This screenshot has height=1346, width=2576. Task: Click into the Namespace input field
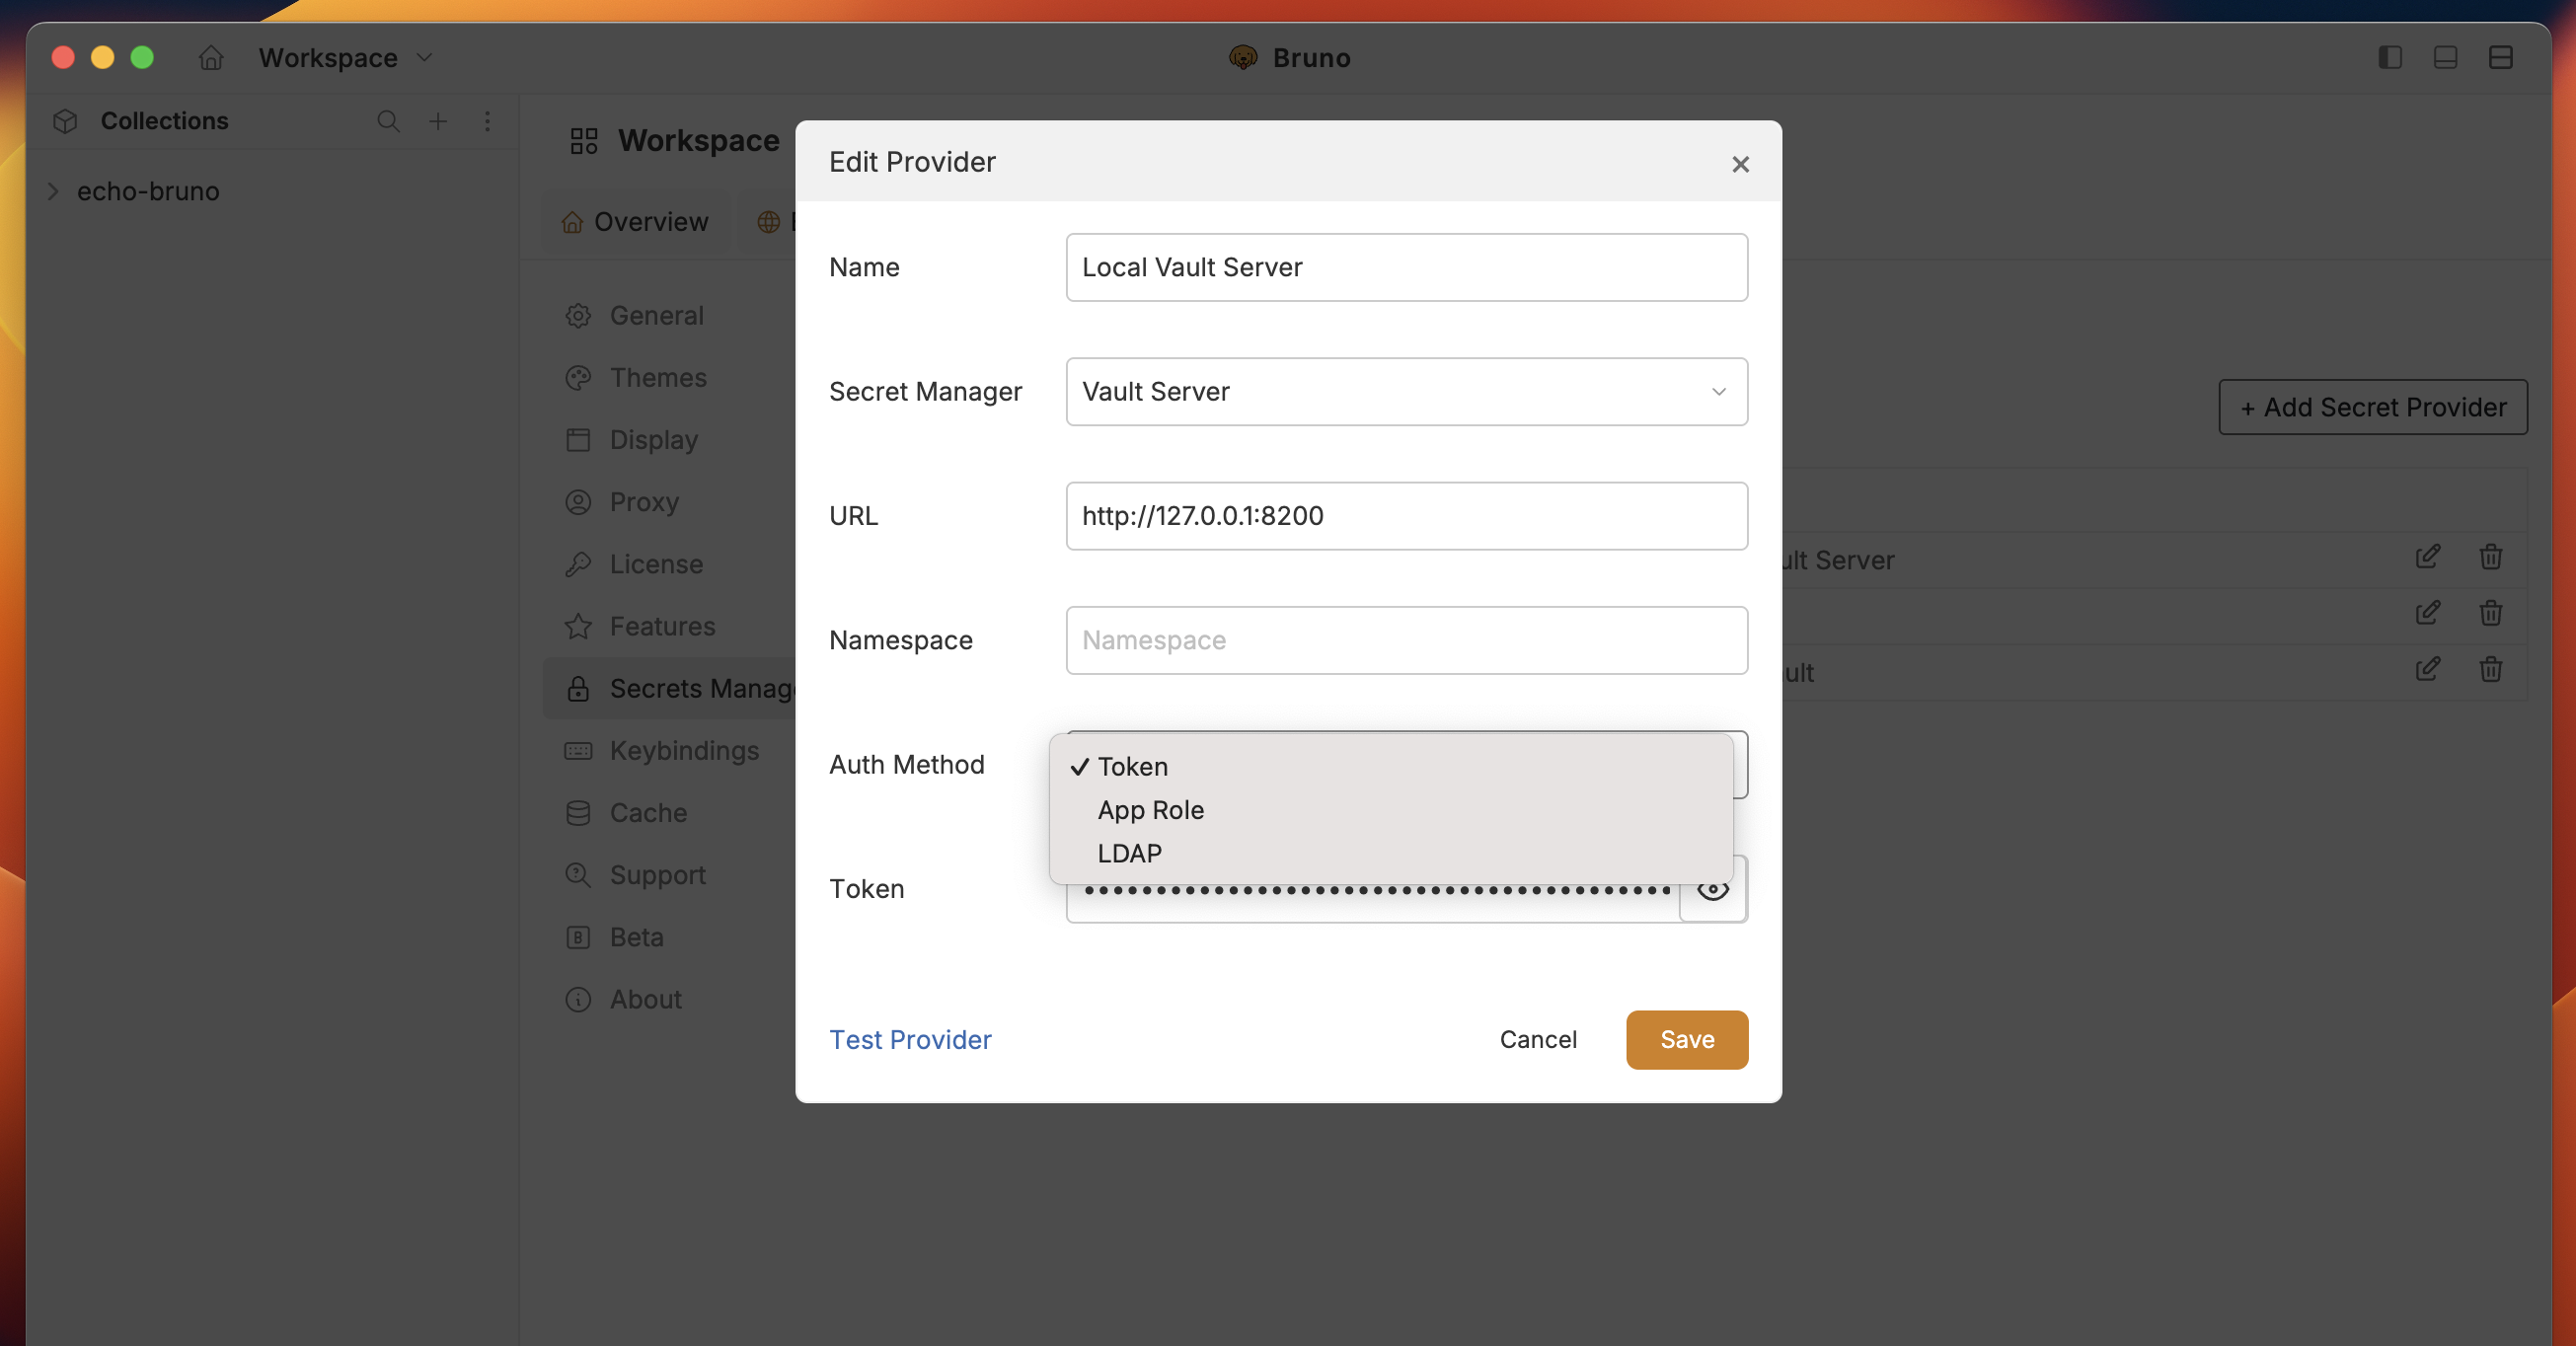click(x=1406, y=640)
